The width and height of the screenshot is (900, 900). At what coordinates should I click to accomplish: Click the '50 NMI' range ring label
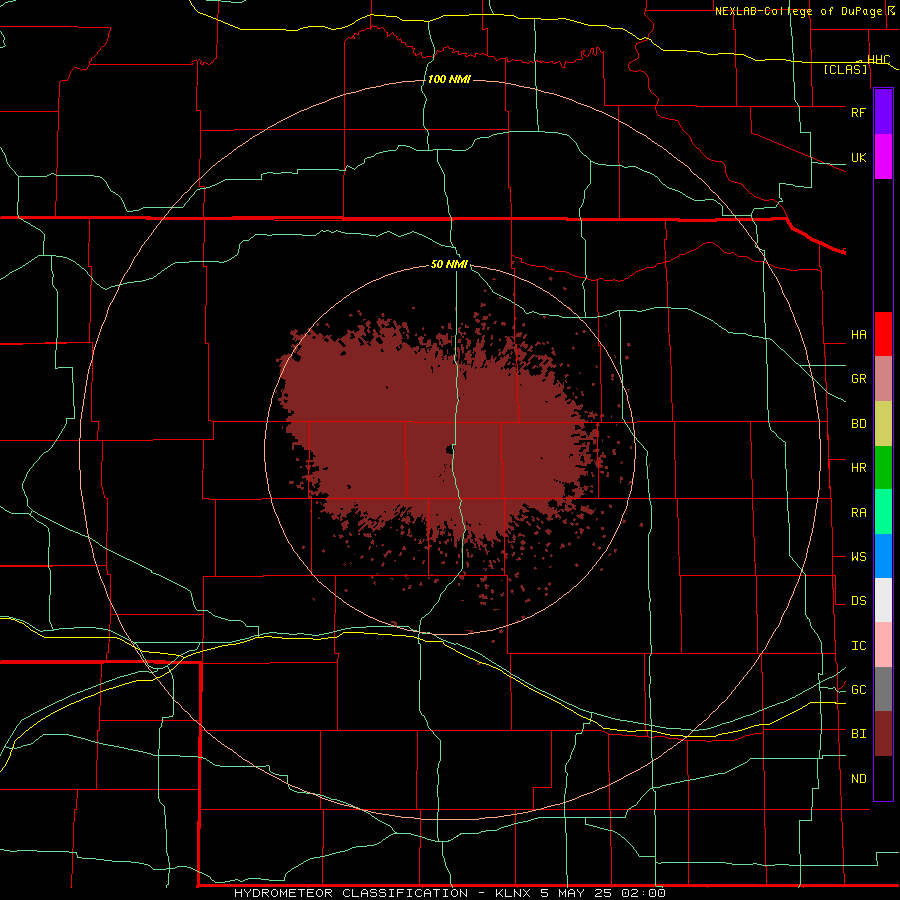coord(449,264)
